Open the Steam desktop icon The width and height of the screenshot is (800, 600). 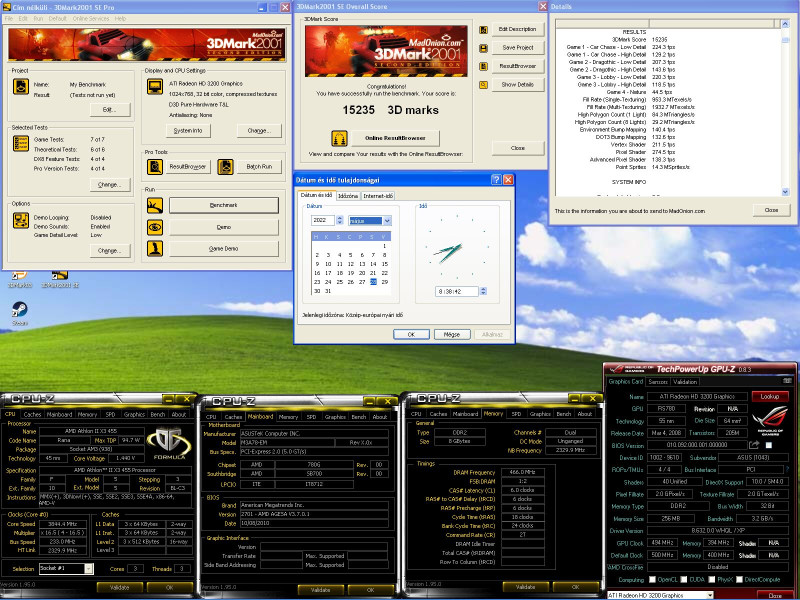point(20,312)
